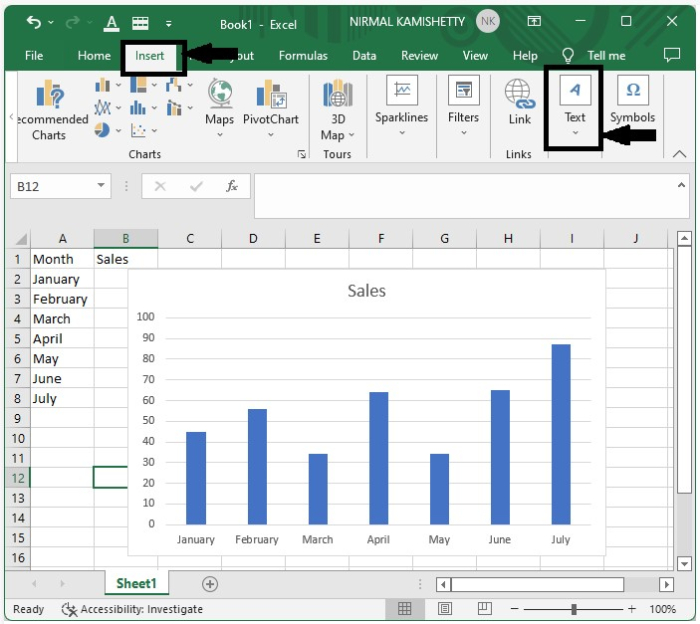This screenshot has height=624, width=700.
Task: Click the insert function fx icon
Action: [x=232, y=186]
